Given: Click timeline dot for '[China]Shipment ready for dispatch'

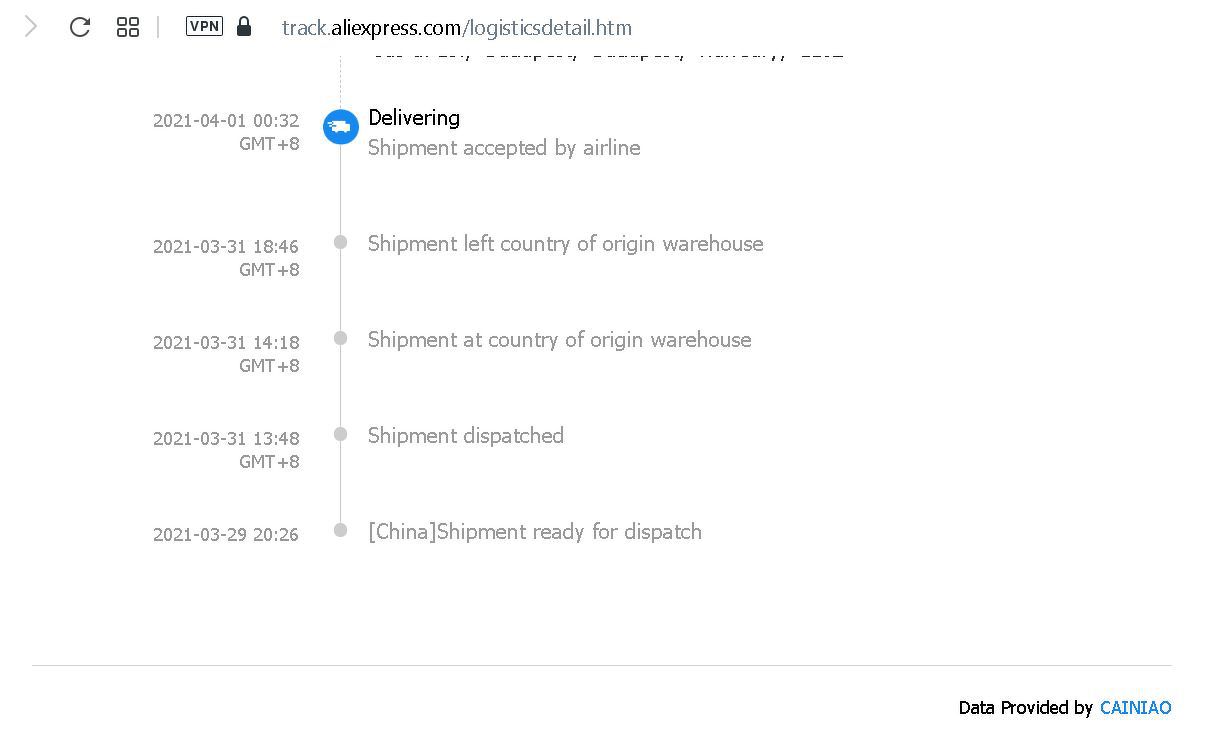Looking at the screenshot, I should pyautogui.click(x=340, y=530).
